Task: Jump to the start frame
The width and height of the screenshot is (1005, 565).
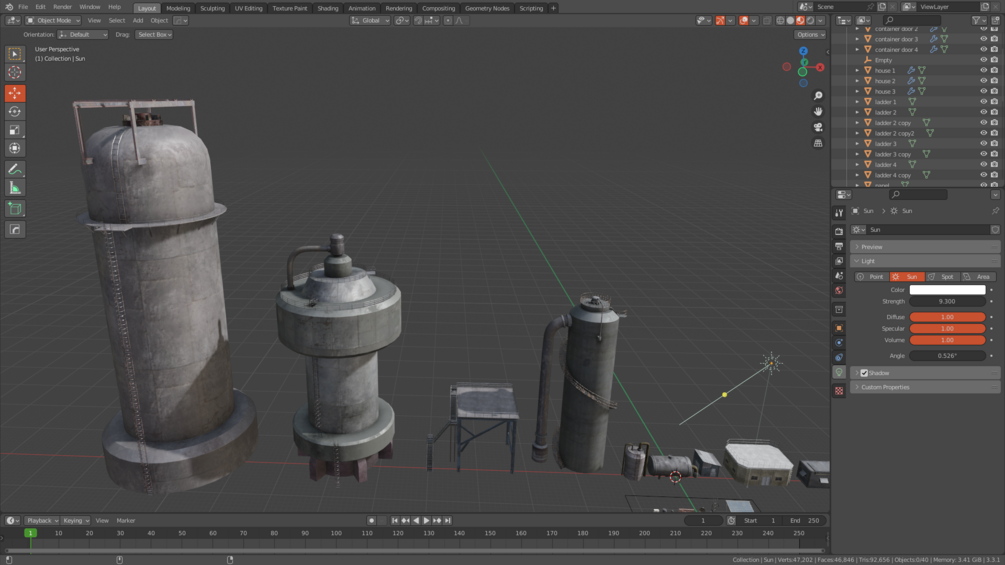Action: (395, 521)
